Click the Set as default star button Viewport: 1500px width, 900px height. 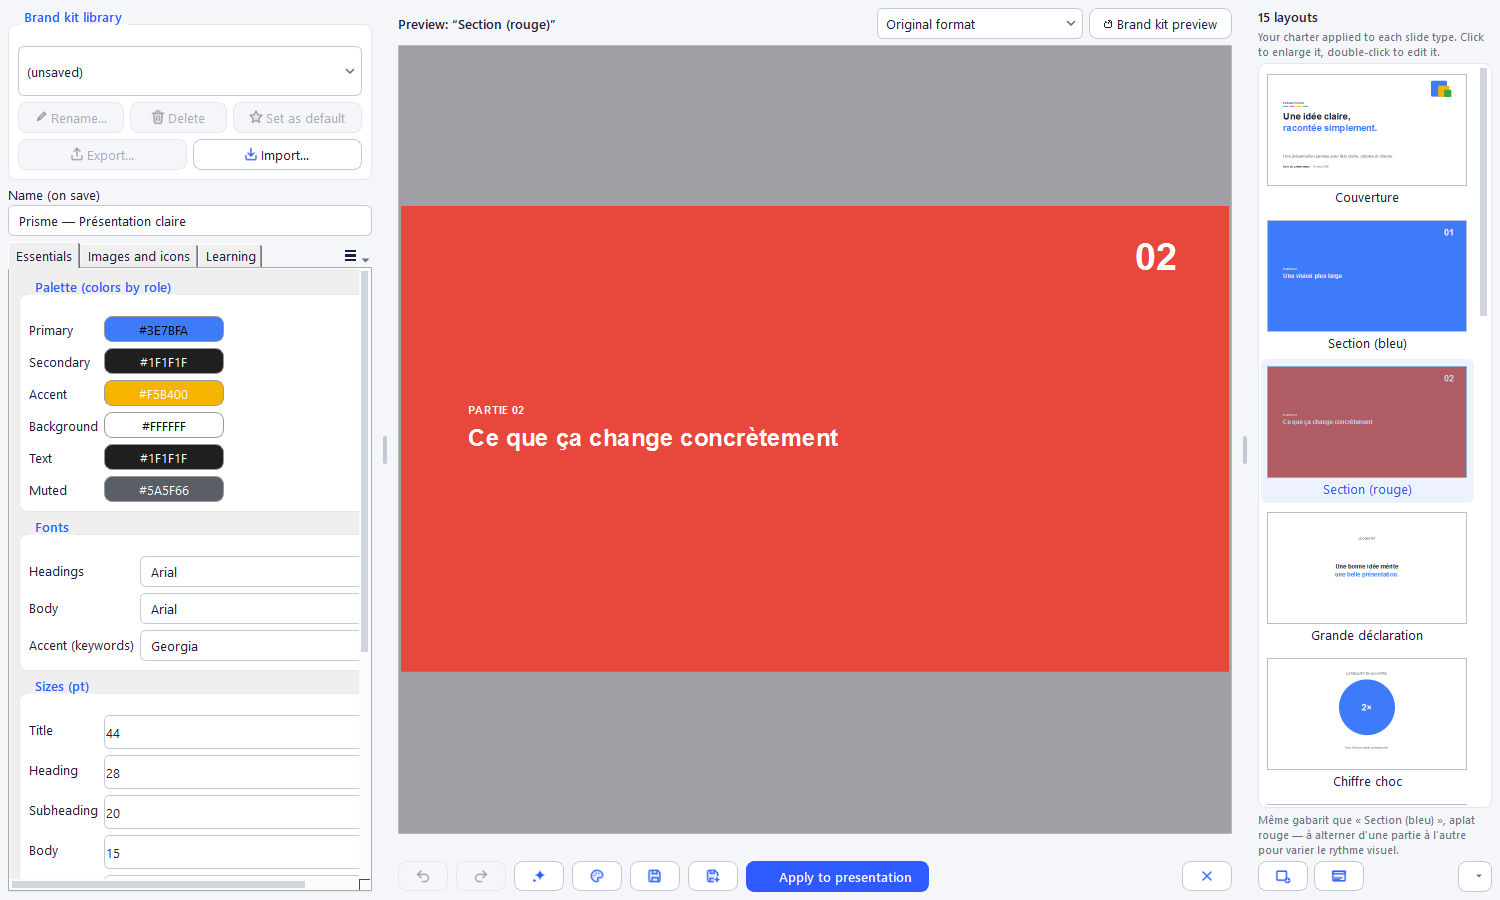coord(297,118)
